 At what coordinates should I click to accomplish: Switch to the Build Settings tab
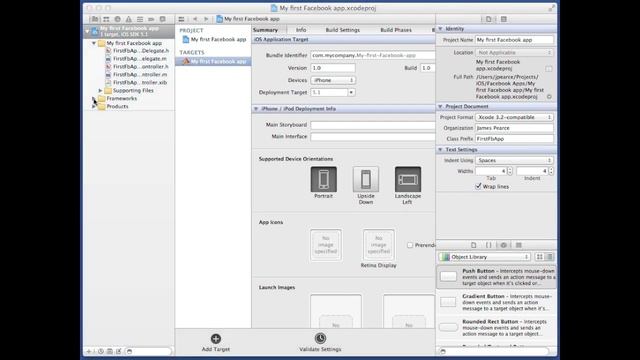pos(342,30)
